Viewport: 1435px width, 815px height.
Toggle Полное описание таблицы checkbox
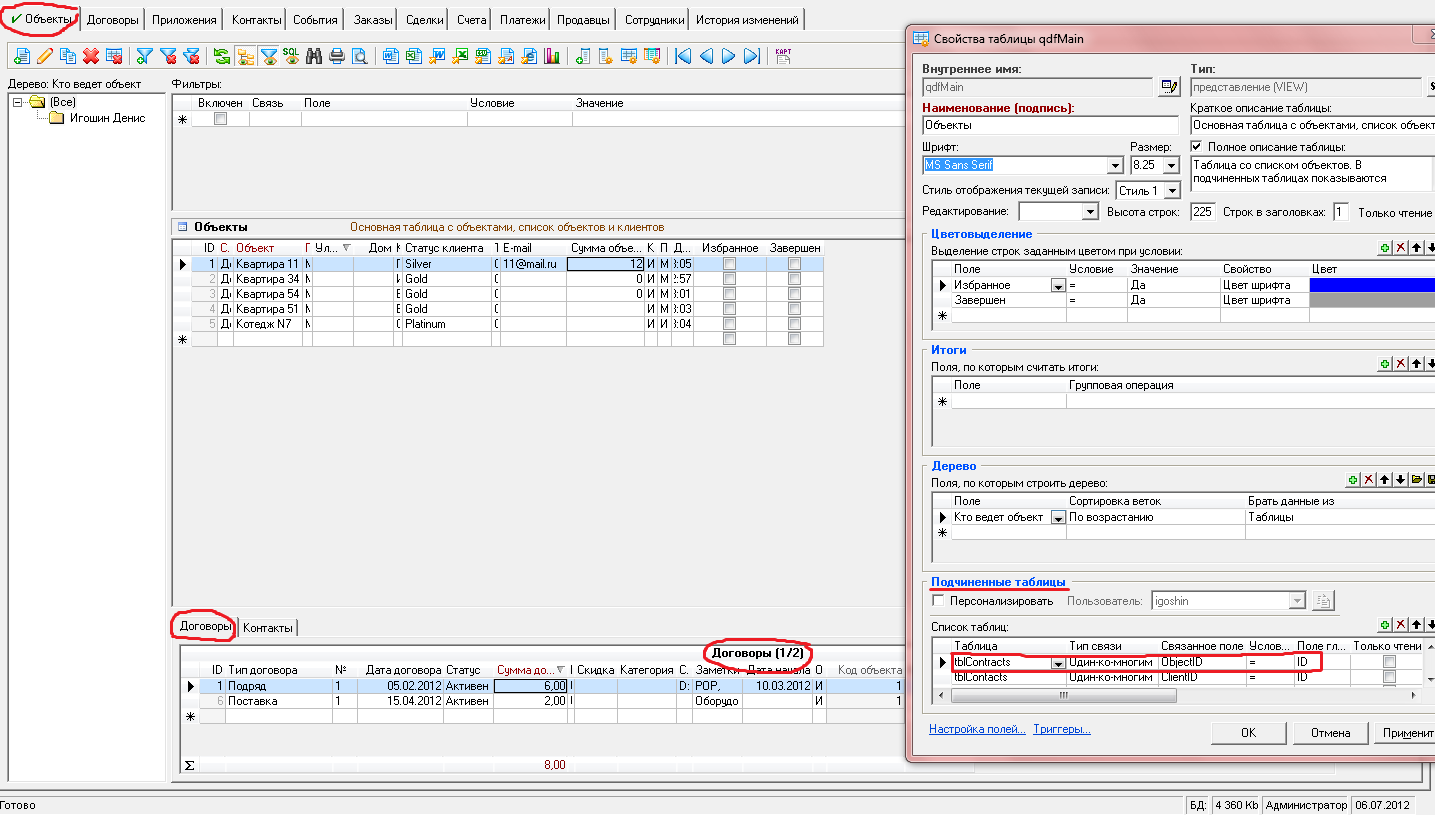(1197, 147)
